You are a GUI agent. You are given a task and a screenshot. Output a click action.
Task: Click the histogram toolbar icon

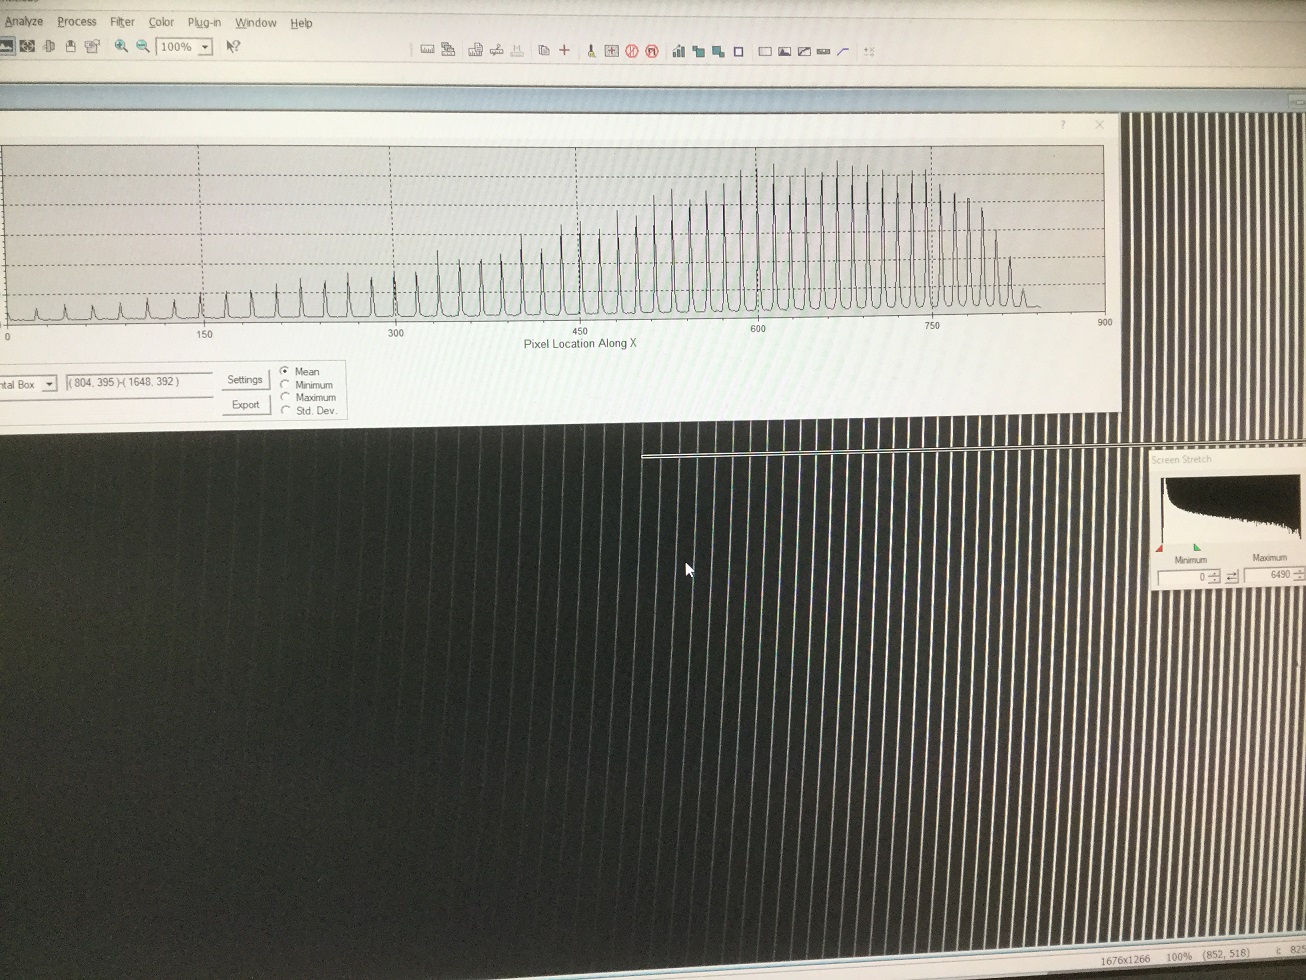pyautogui.click(x=679, y=50)
